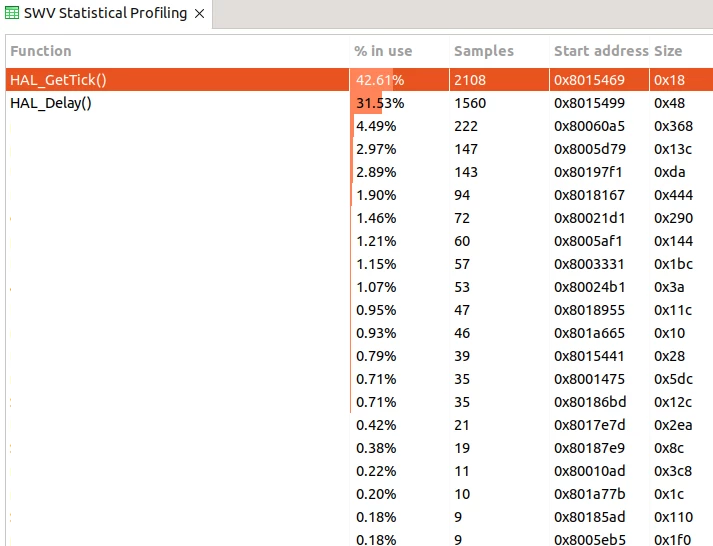713x546 pixels.
Task: Click the size value 0x48
Action: point(669,103)
